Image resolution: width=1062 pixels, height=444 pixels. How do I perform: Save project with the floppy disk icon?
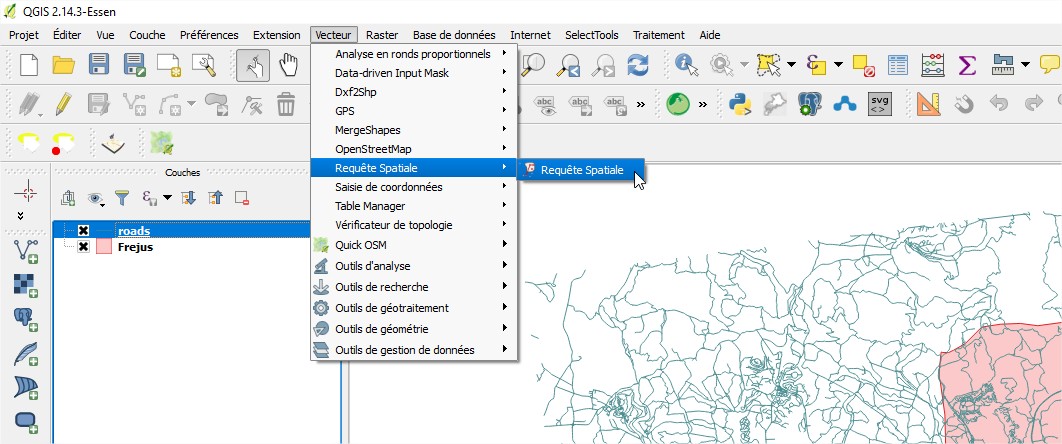click(x=99, y=65)
